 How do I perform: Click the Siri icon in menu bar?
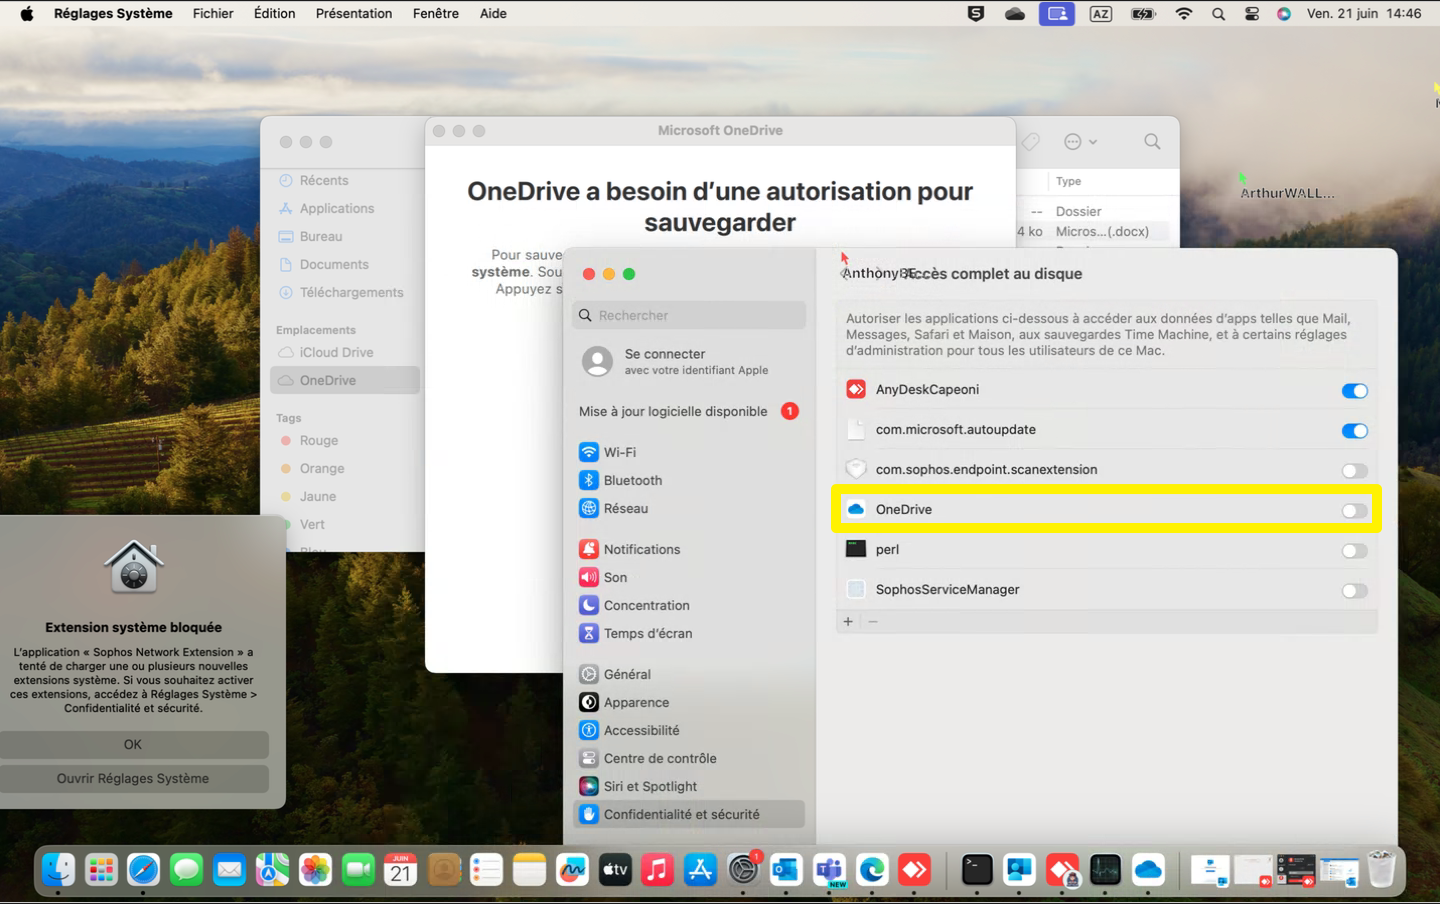[x=1284, y=13]
